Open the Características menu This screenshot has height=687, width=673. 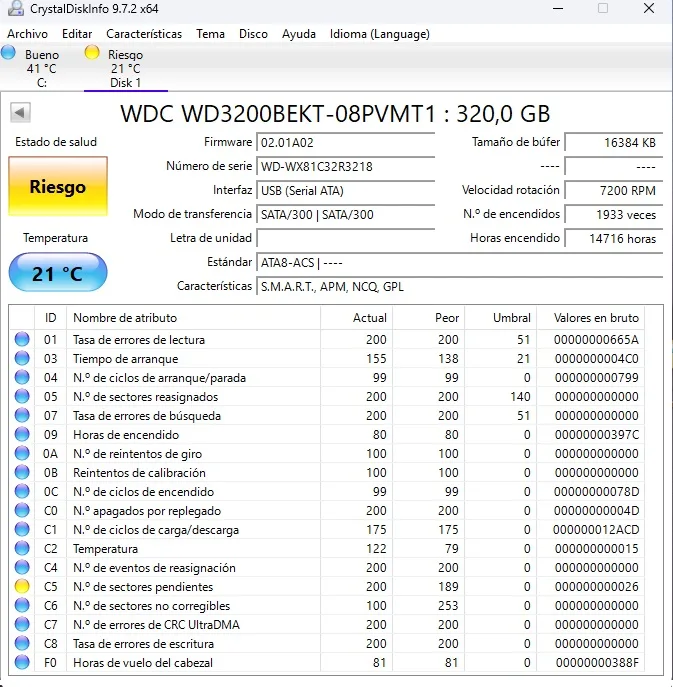(144, 34)
